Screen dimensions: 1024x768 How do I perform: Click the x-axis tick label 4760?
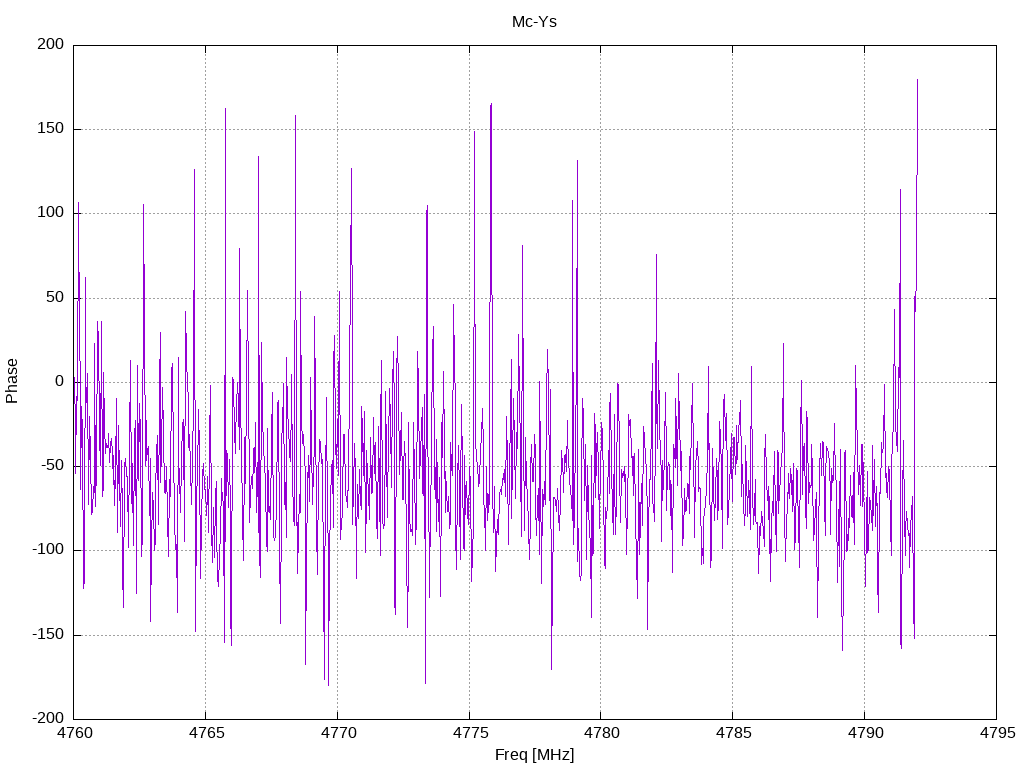coord(74,733)
